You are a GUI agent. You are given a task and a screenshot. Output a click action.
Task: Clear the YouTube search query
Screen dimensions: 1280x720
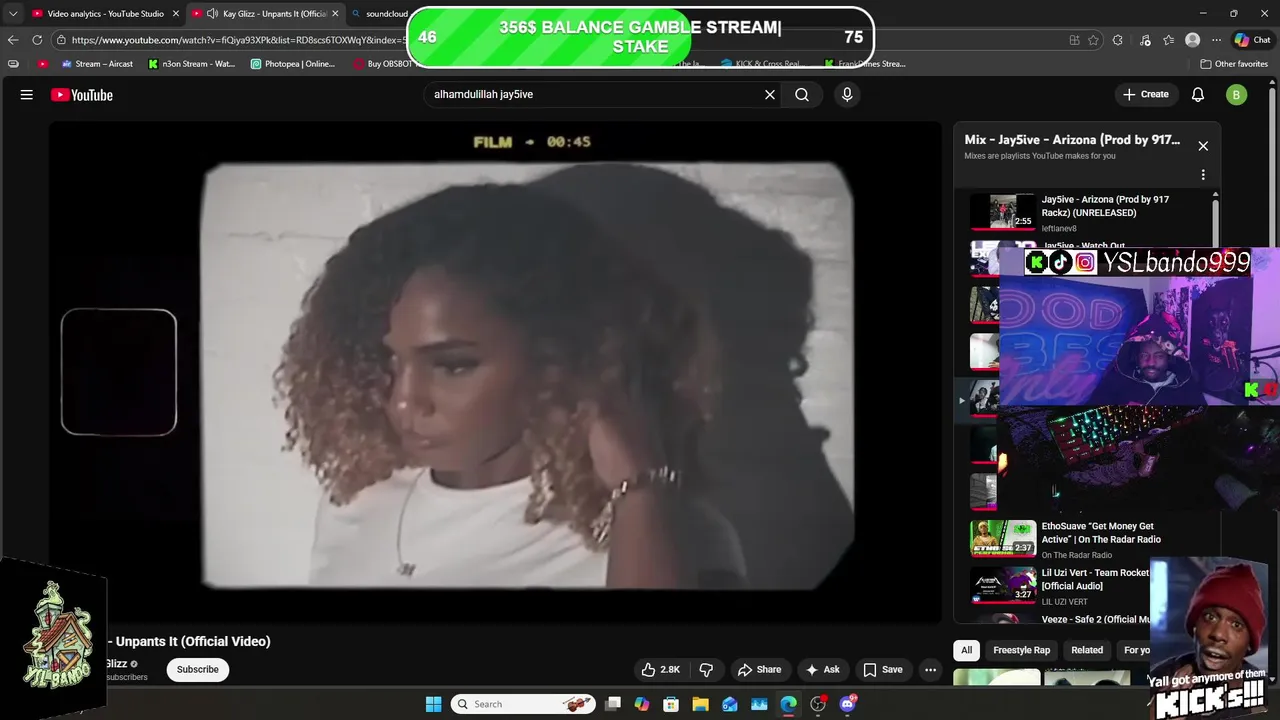pos(770,95)
